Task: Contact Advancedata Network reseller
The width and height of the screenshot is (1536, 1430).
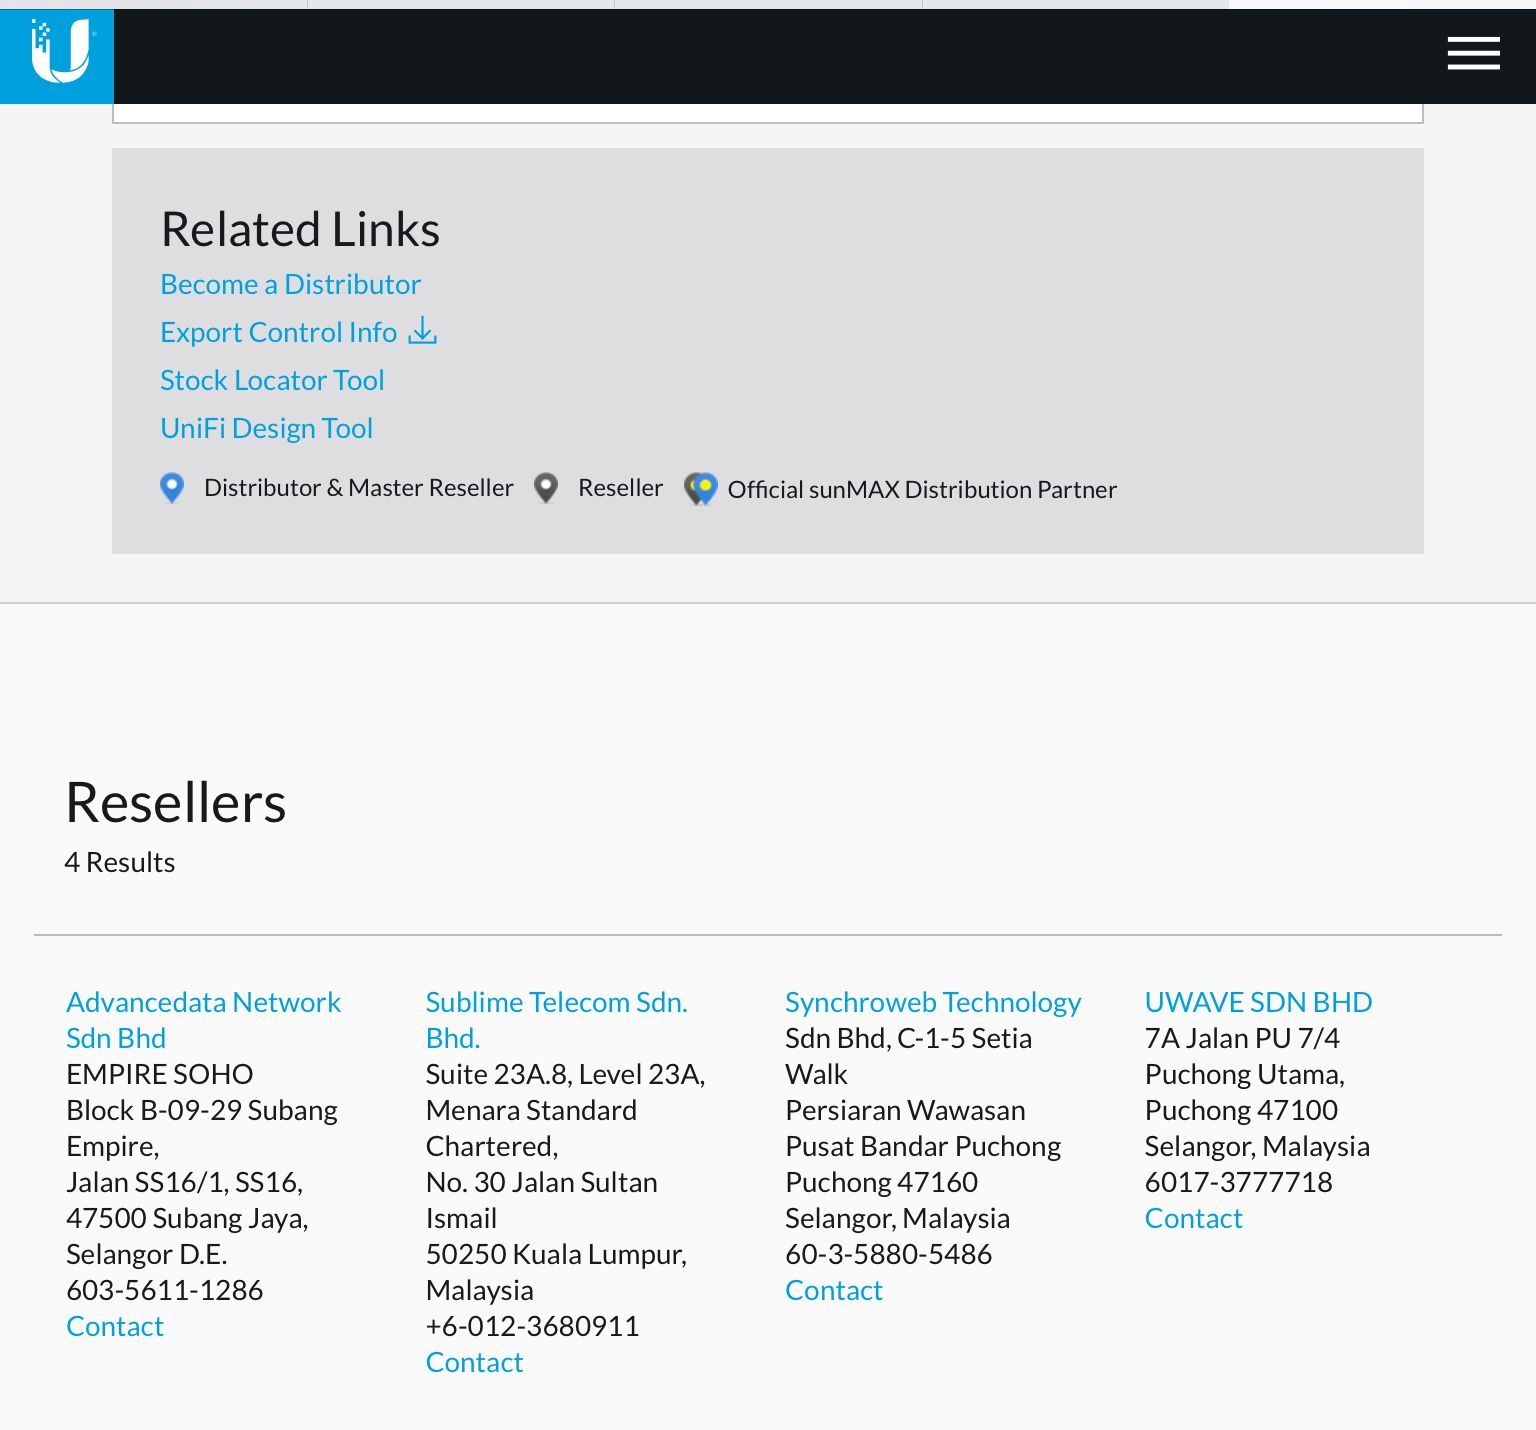Action: pos(114,1326)
